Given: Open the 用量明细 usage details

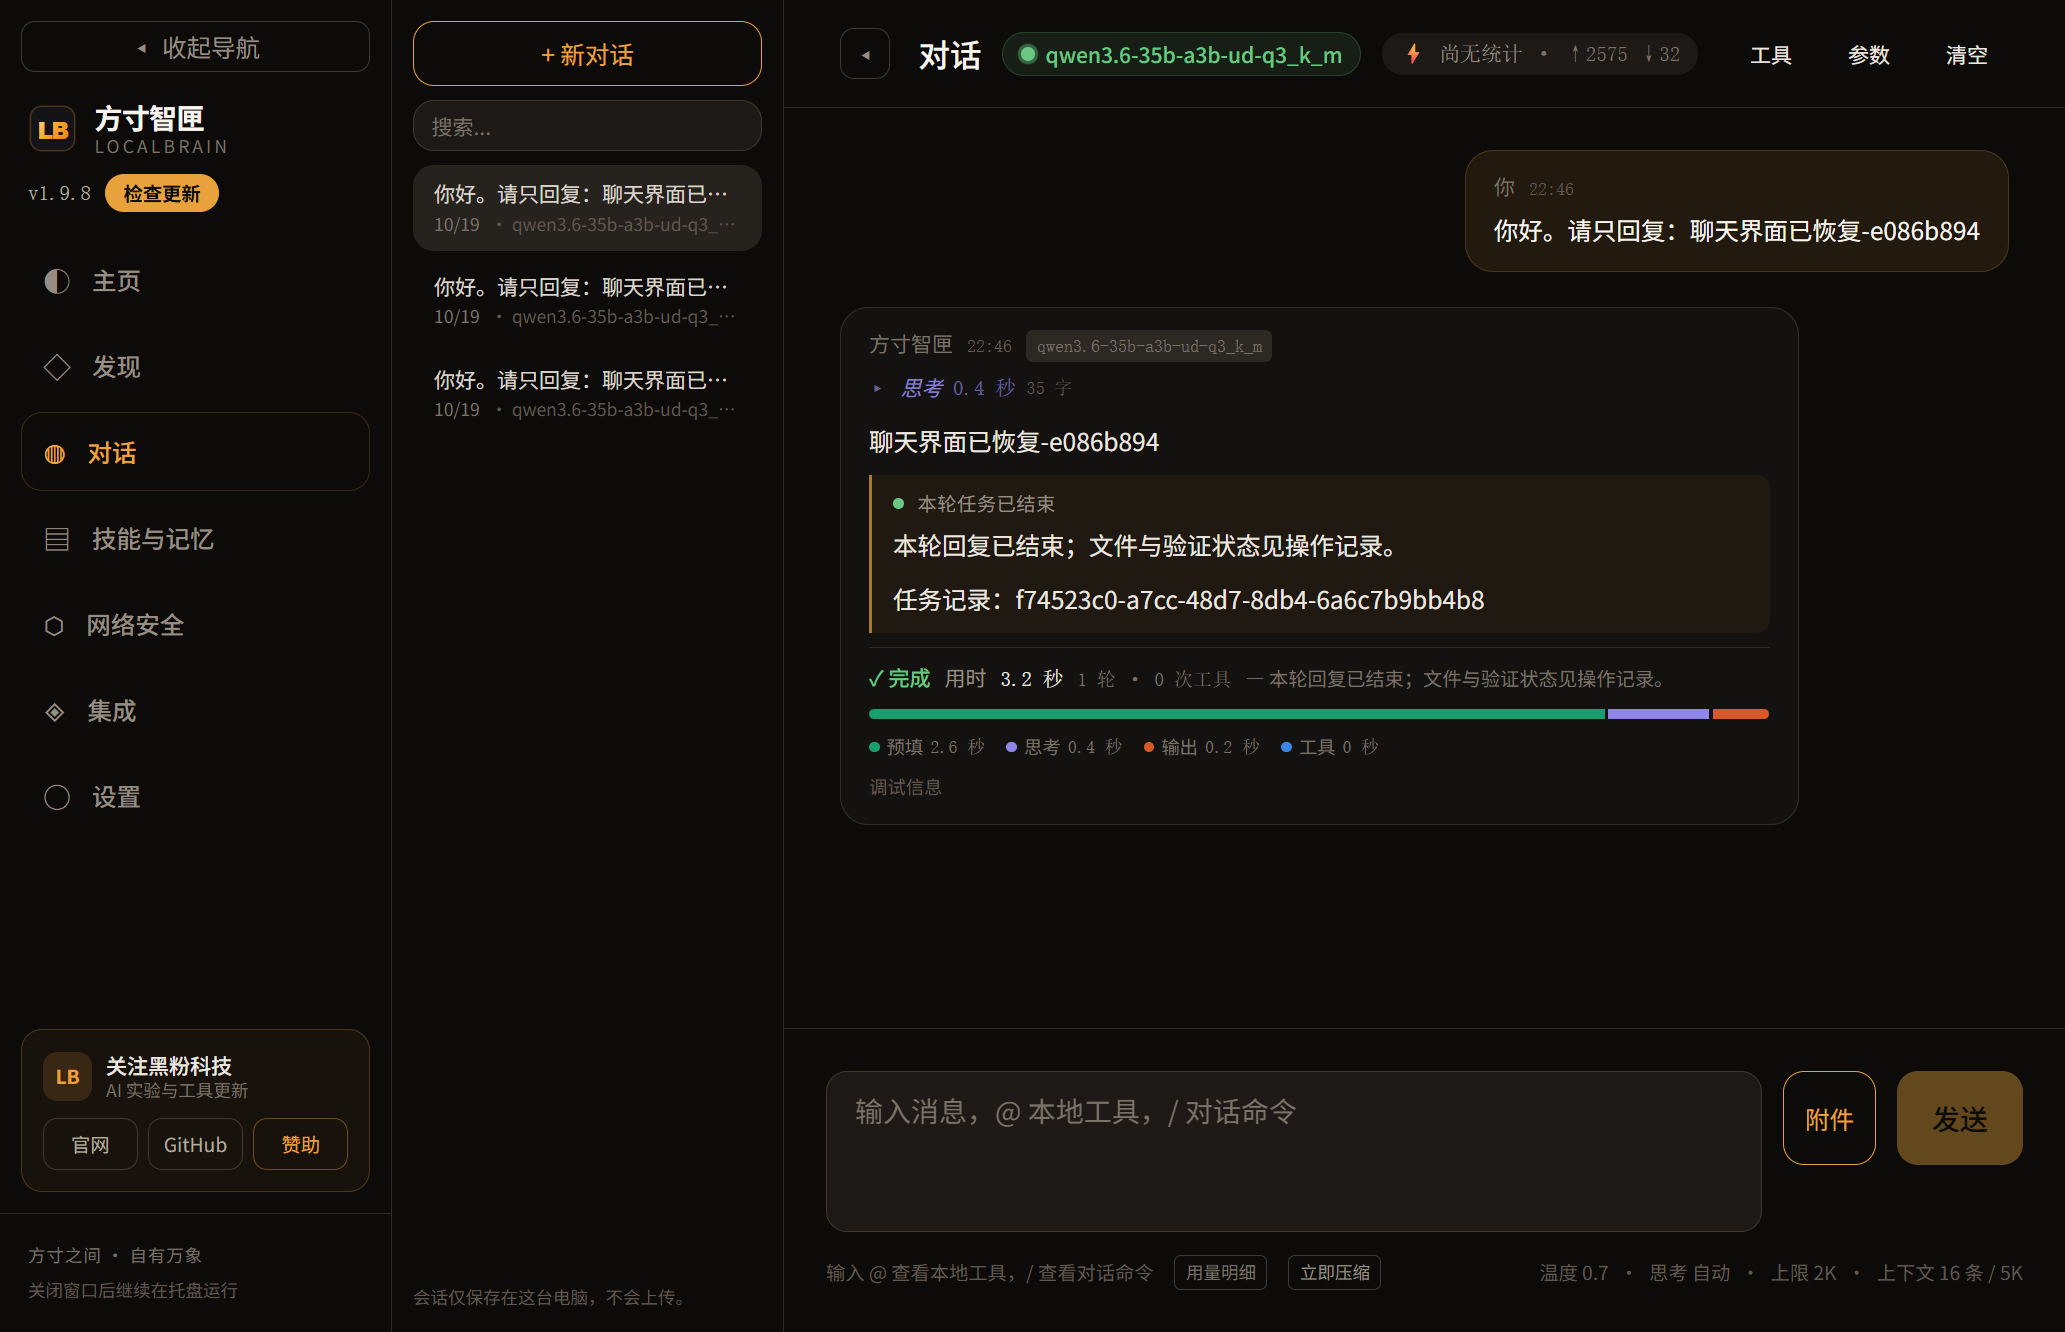Looking at the screenshot, I should (1220, 1272).
